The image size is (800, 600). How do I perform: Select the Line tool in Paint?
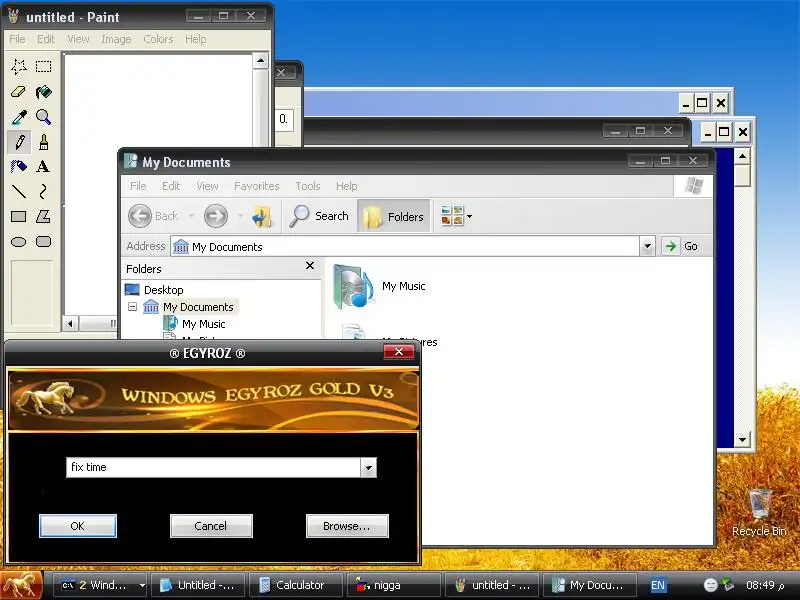tap(19, 191)
